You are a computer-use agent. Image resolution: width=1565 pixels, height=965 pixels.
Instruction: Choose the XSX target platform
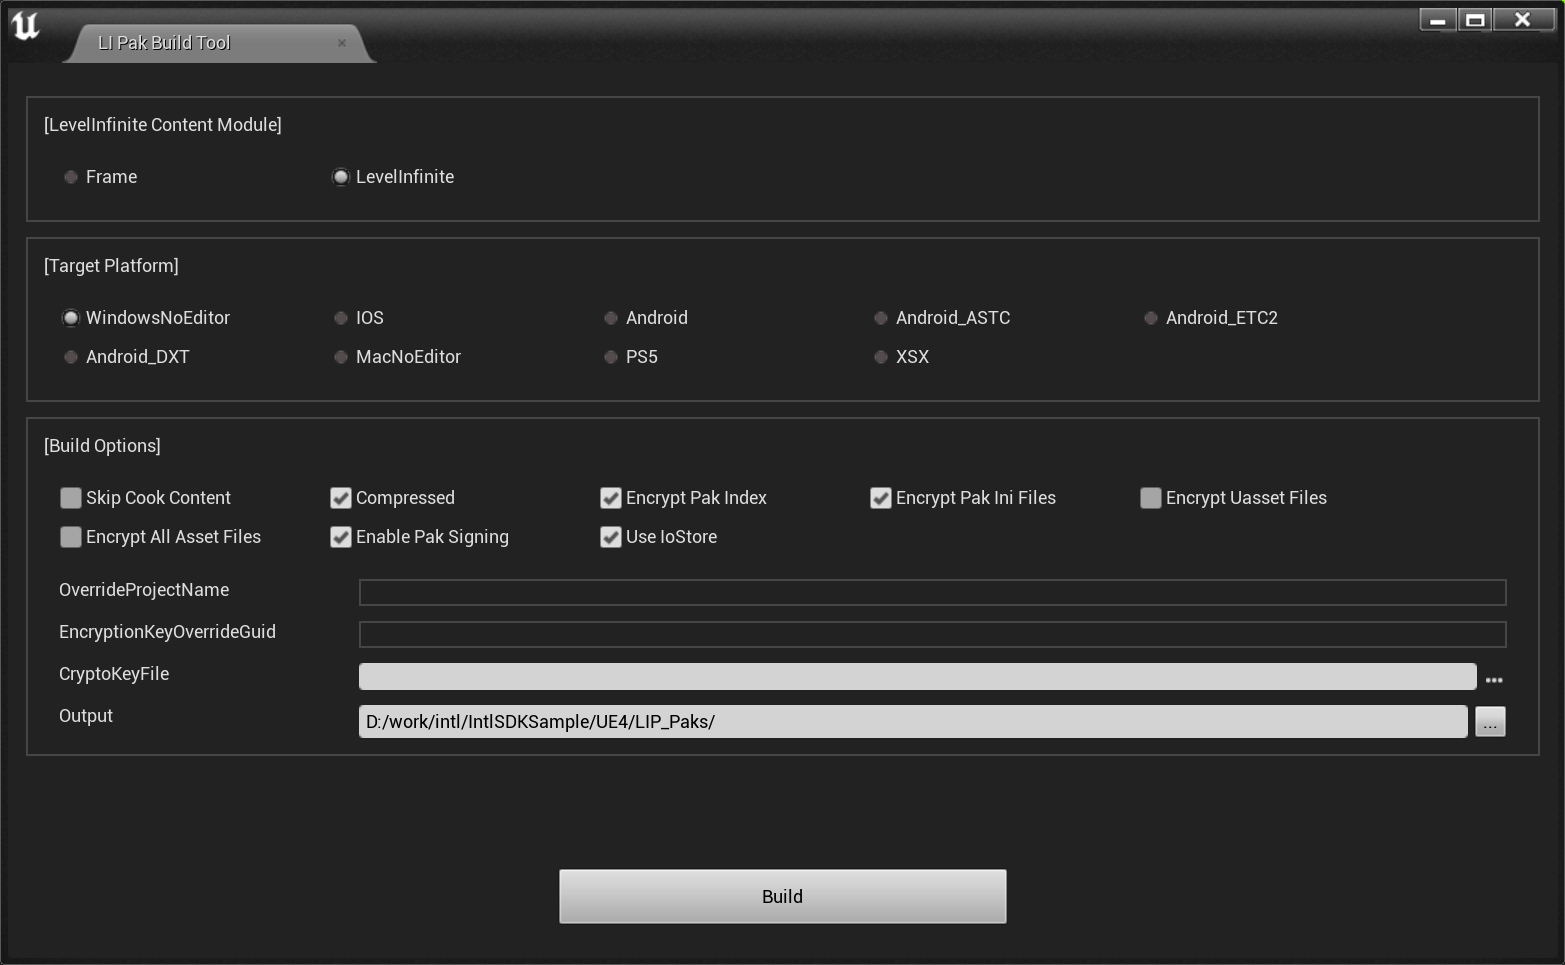(x=880, y=356)
